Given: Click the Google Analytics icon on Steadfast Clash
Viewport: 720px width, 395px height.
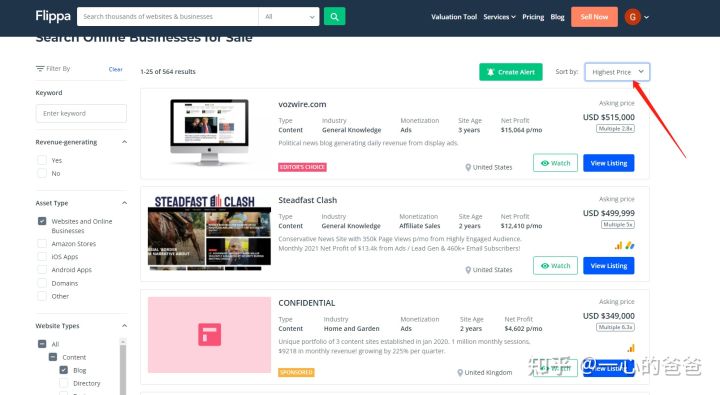Looking at the screenshot, I should 619,246.
